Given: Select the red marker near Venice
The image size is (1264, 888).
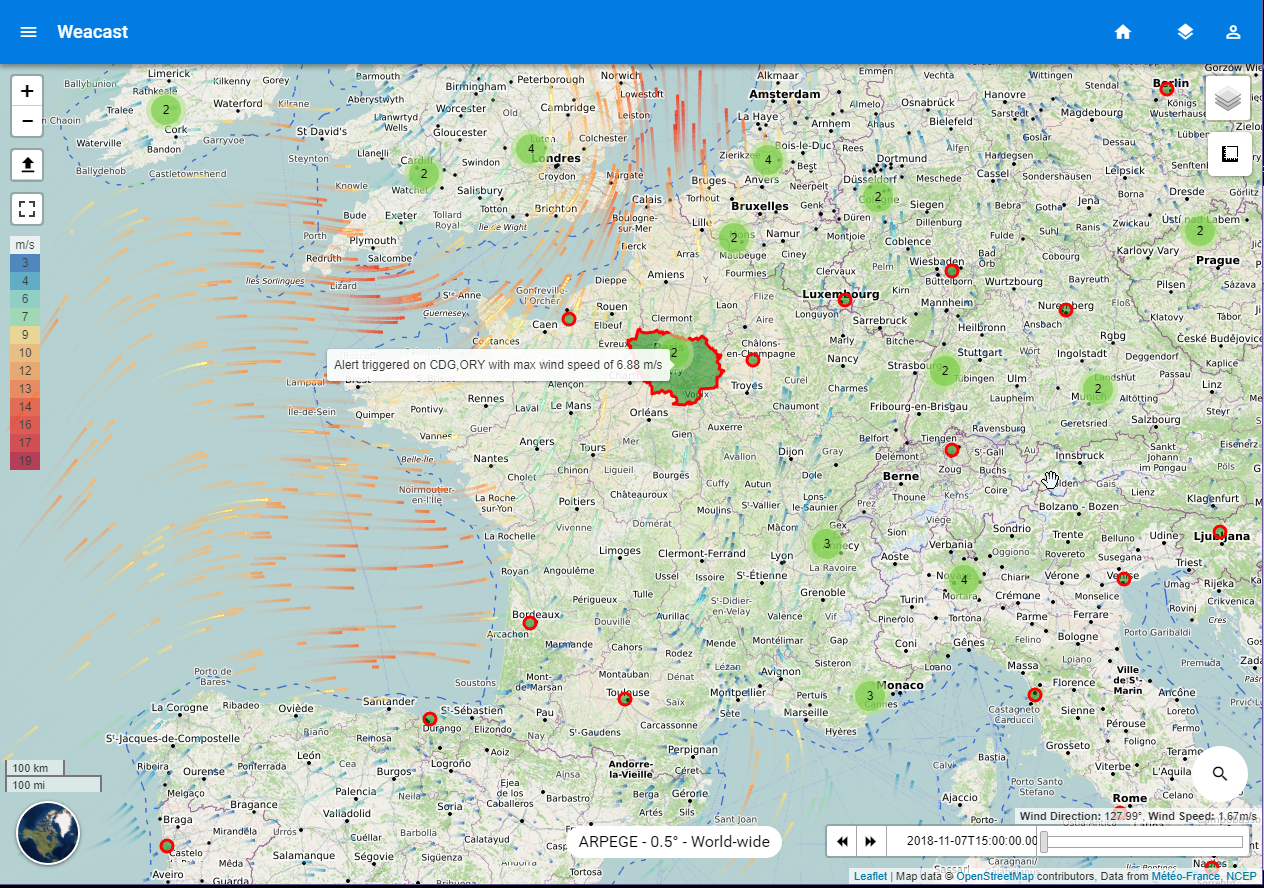Looking at the screenshot, I should tap(1123, 578).
